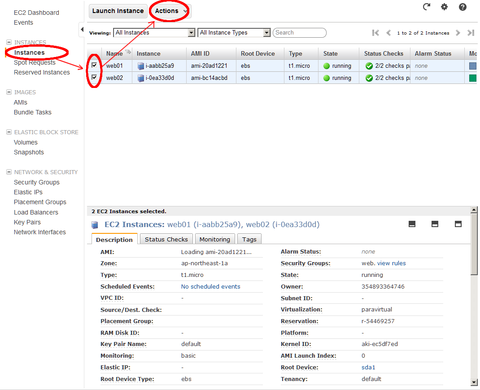Open the sda1 root device link
The height and width of the screenshot is (390, 480).
pyautogui.click(x=368, y=367)
